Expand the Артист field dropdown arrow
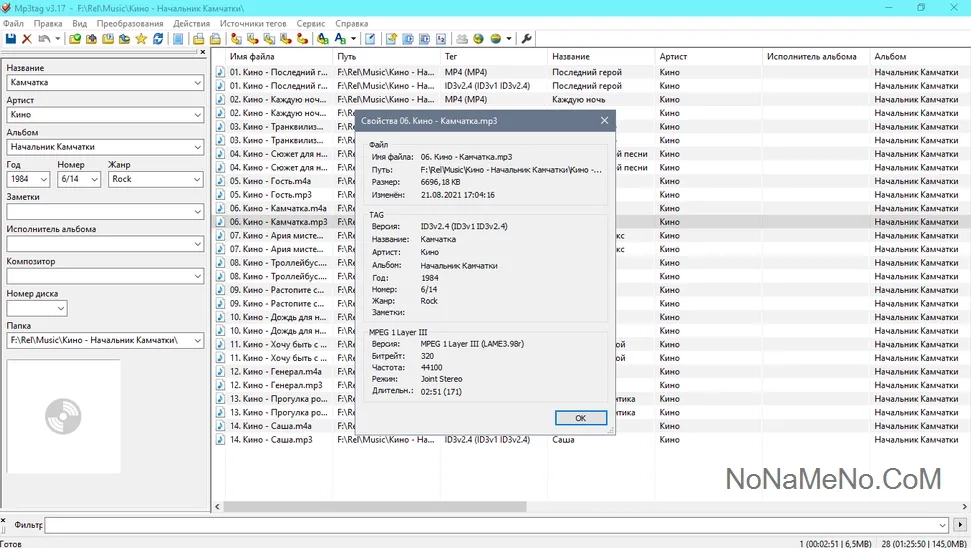Viewport: 971px width, 548px height. [197, 115]
